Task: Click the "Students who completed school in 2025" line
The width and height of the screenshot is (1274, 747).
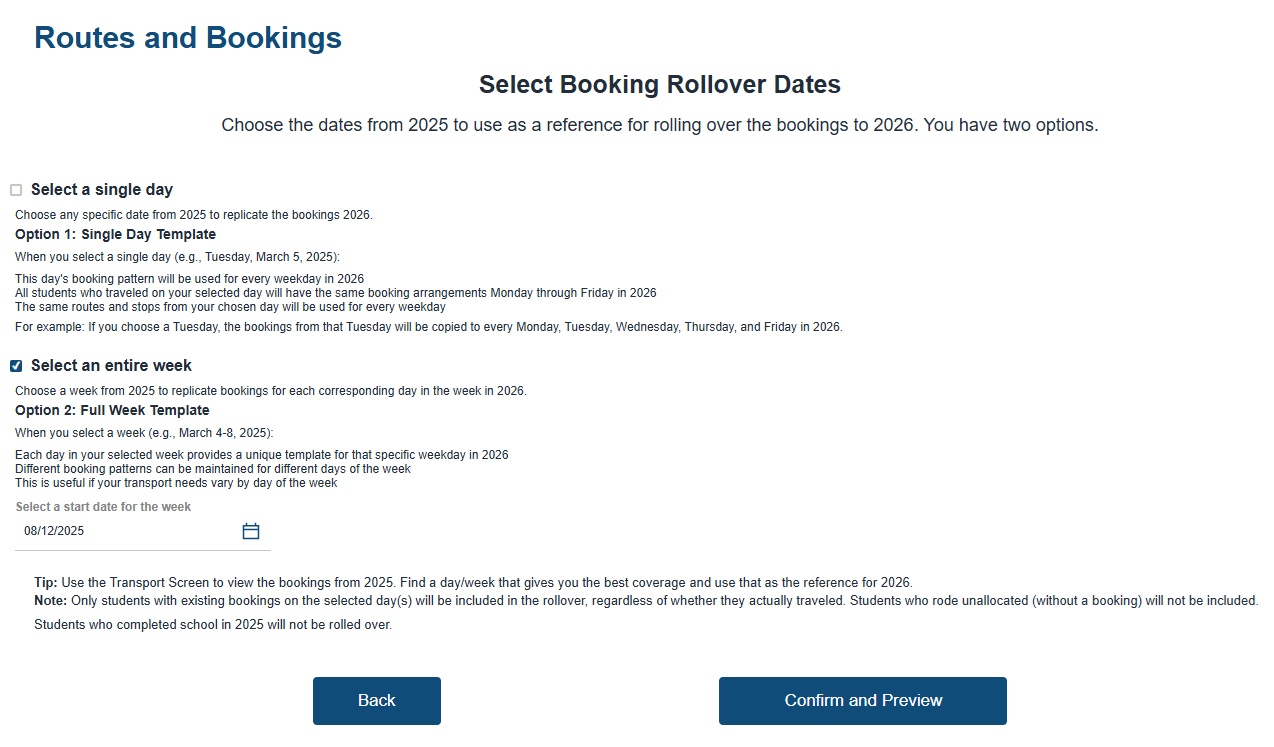Action: (x=212, y=625)
